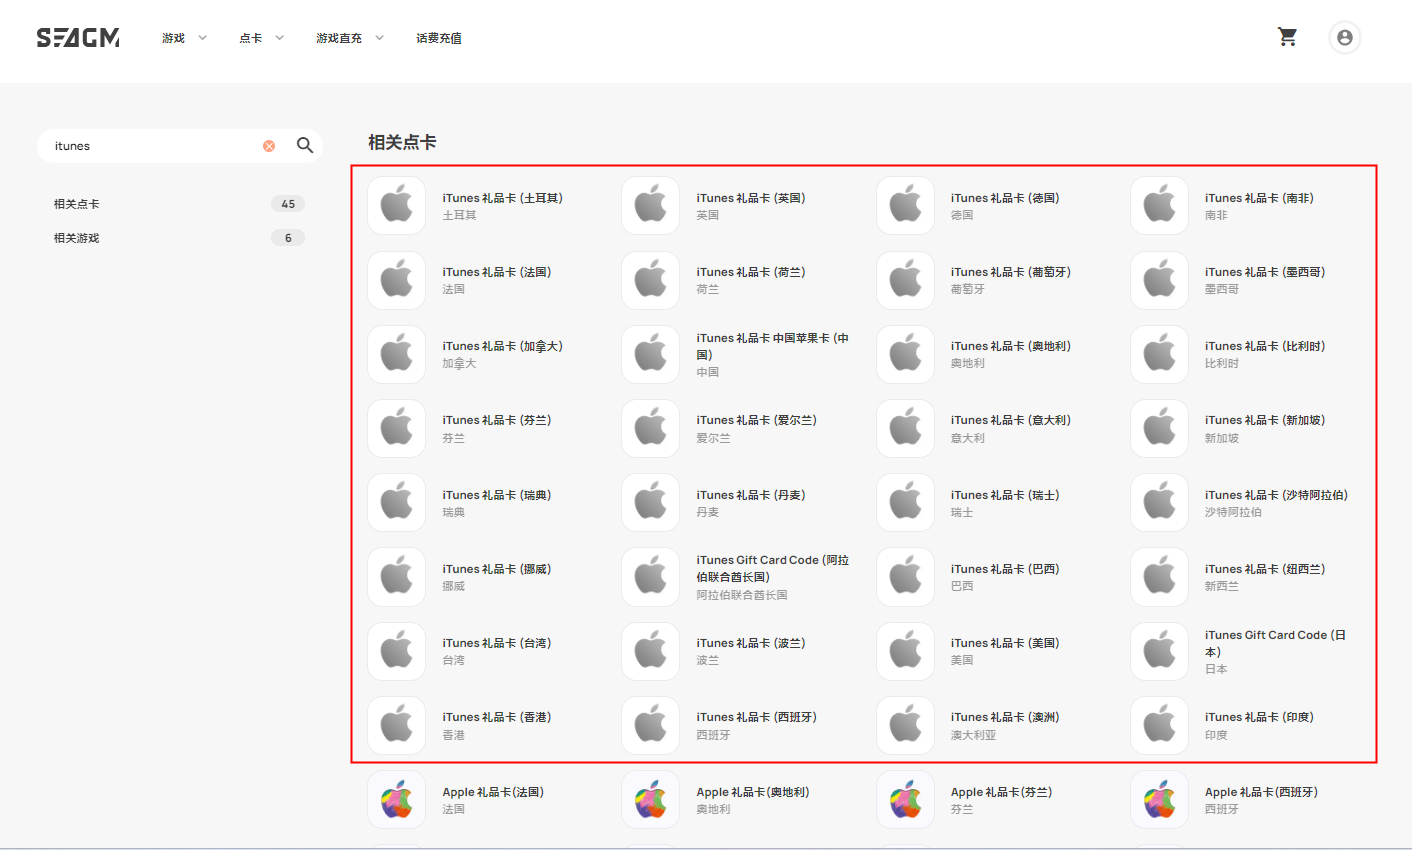Click the Apple icon for iTunes 礼品卡 (丹麦)
1412x850 pixels.
[x=651, y=503]
